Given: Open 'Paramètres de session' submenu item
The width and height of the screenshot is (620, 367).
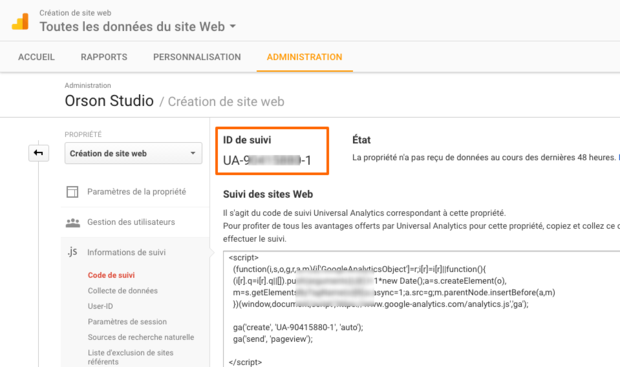Looking at the screenshot, I should tap(127, 322).
